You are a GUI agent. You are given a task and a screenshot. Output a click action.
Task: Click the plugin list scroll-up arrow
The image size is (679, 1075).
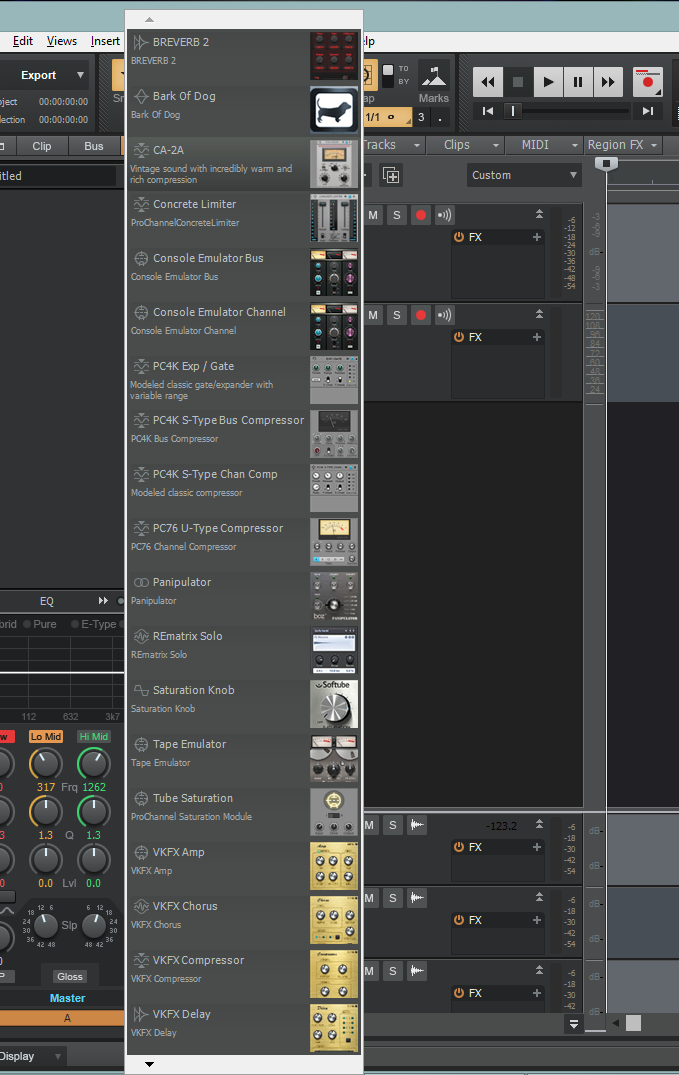tap(150, 20)
